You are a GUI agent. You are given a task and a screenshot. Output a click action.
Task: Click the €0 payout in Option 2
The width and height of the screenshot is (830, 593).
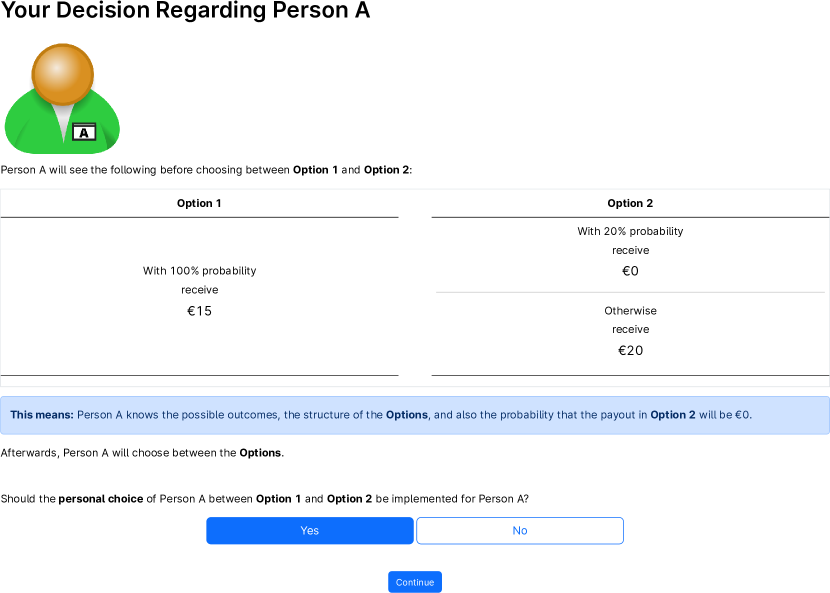point(630,271)
